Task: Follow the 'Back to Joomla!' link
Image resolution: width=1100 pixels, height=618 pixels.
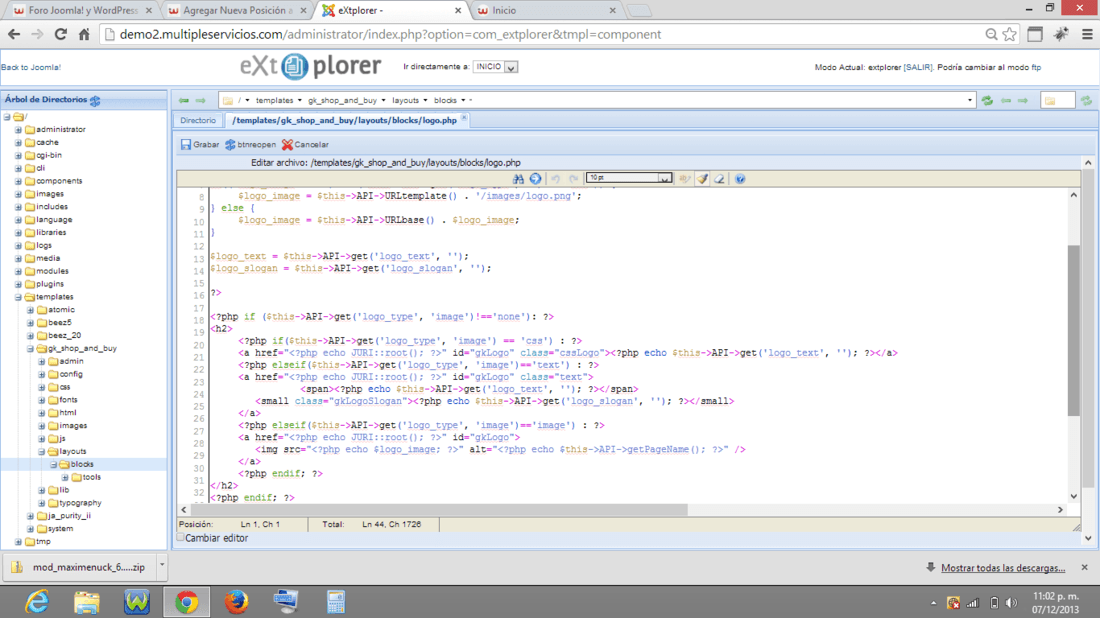Action: [31, 67]
